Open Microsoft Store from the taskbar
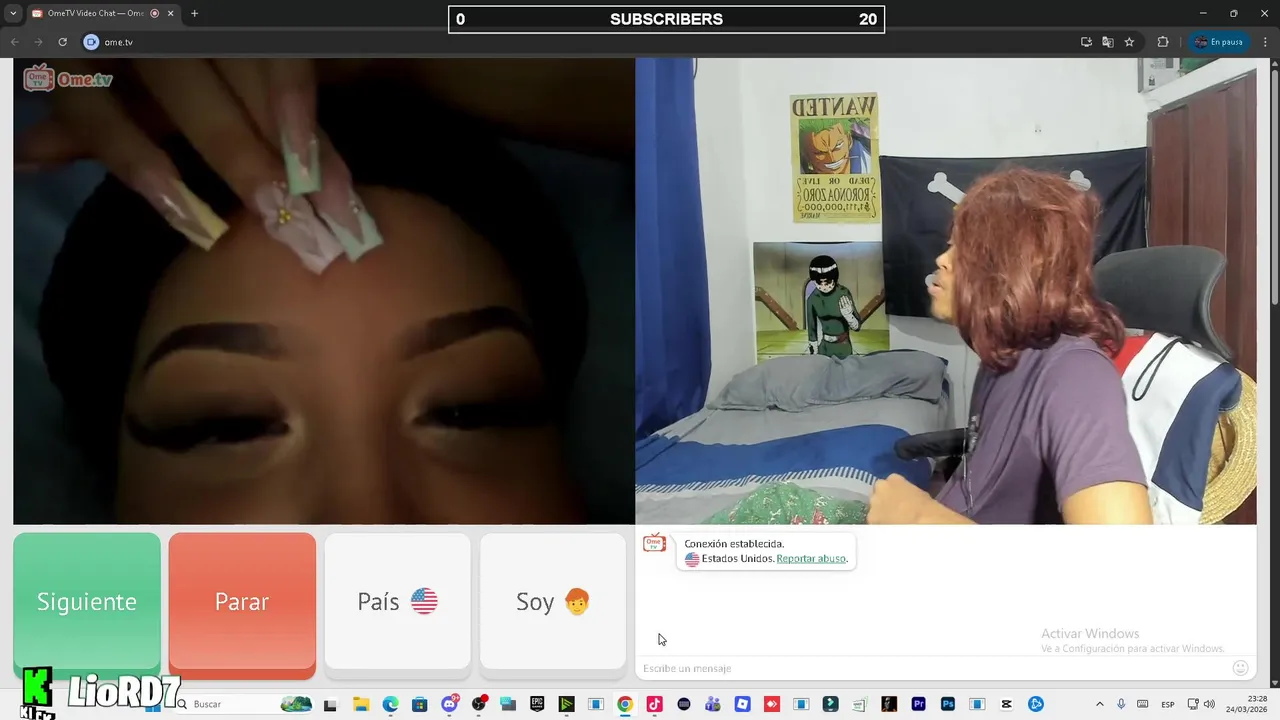 420,704
